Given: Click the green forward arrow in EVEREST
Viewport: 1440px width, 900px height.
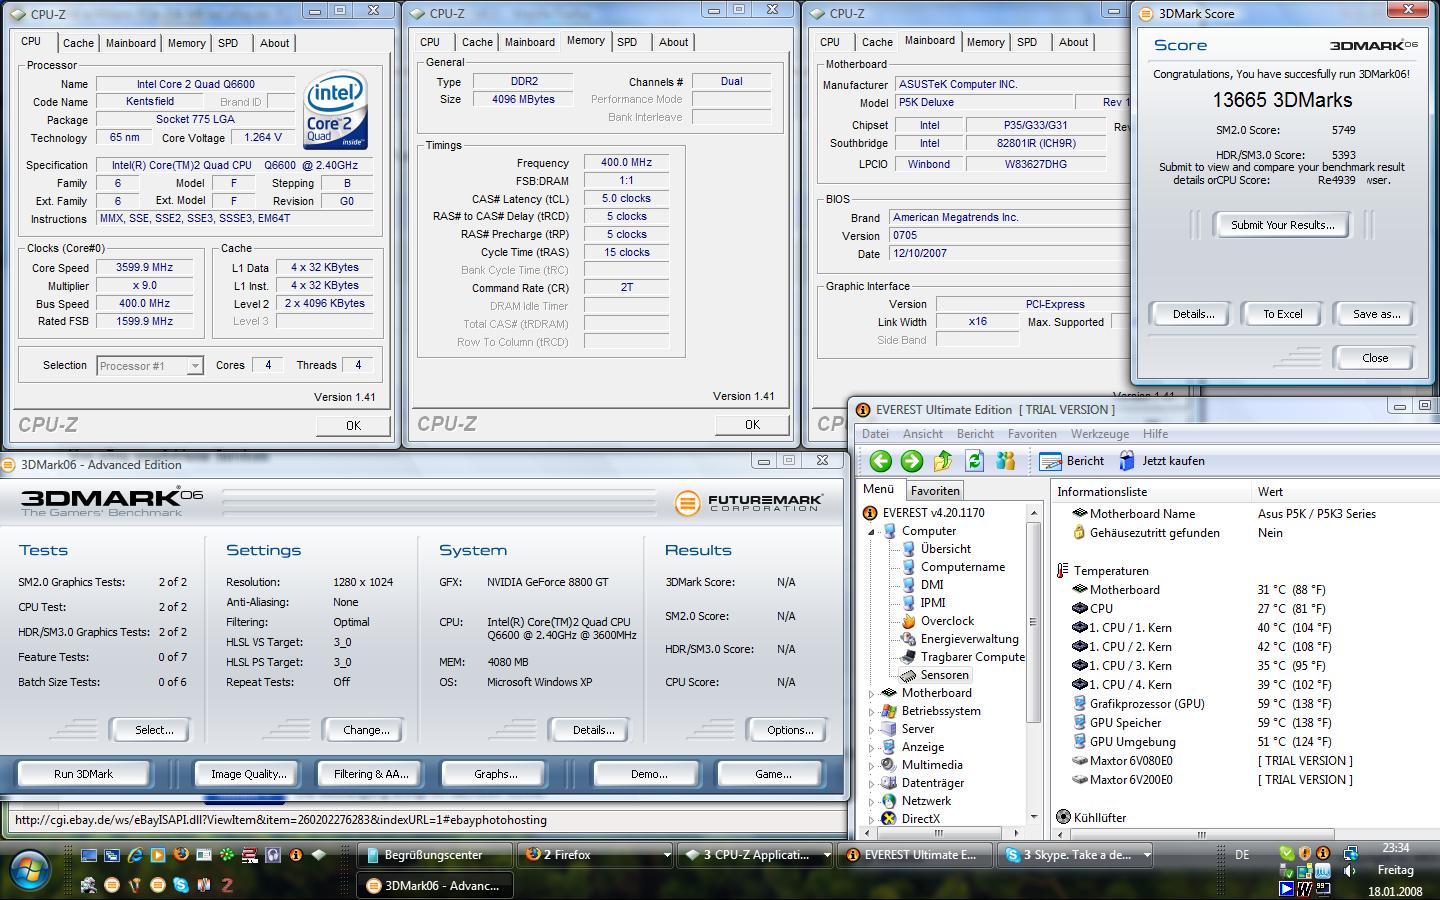Looking at the screenshot, I should [x=911, y=461].
